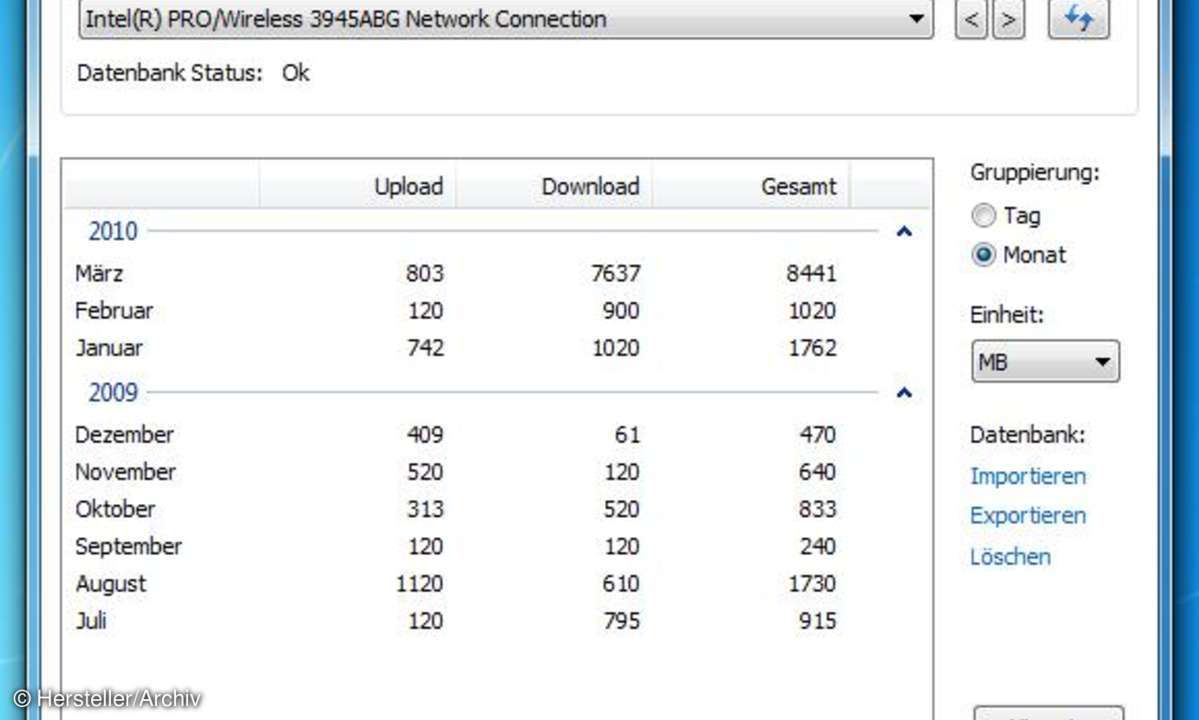
Task: Click the 795 download value for Juli
Action: click(x=621, y=621)
